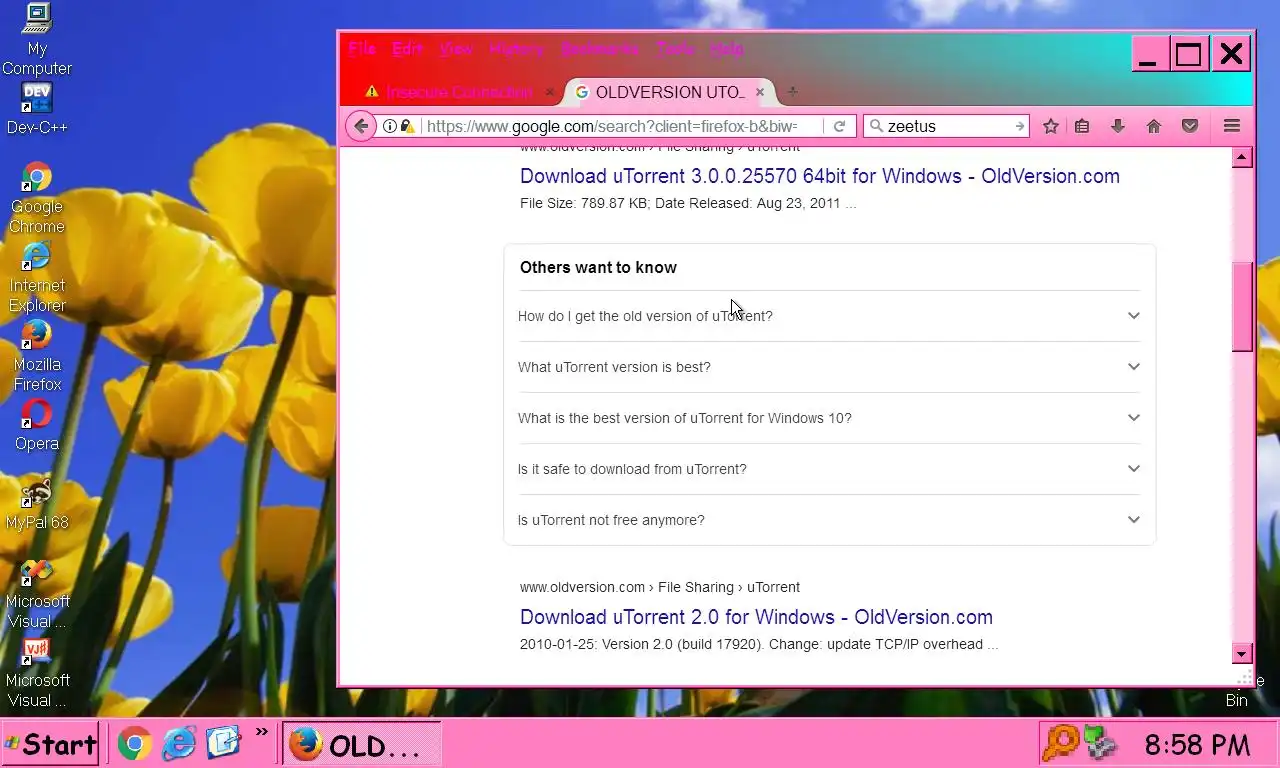
Task: Open the Downloads arrow icon
Action: (1118, 126)
